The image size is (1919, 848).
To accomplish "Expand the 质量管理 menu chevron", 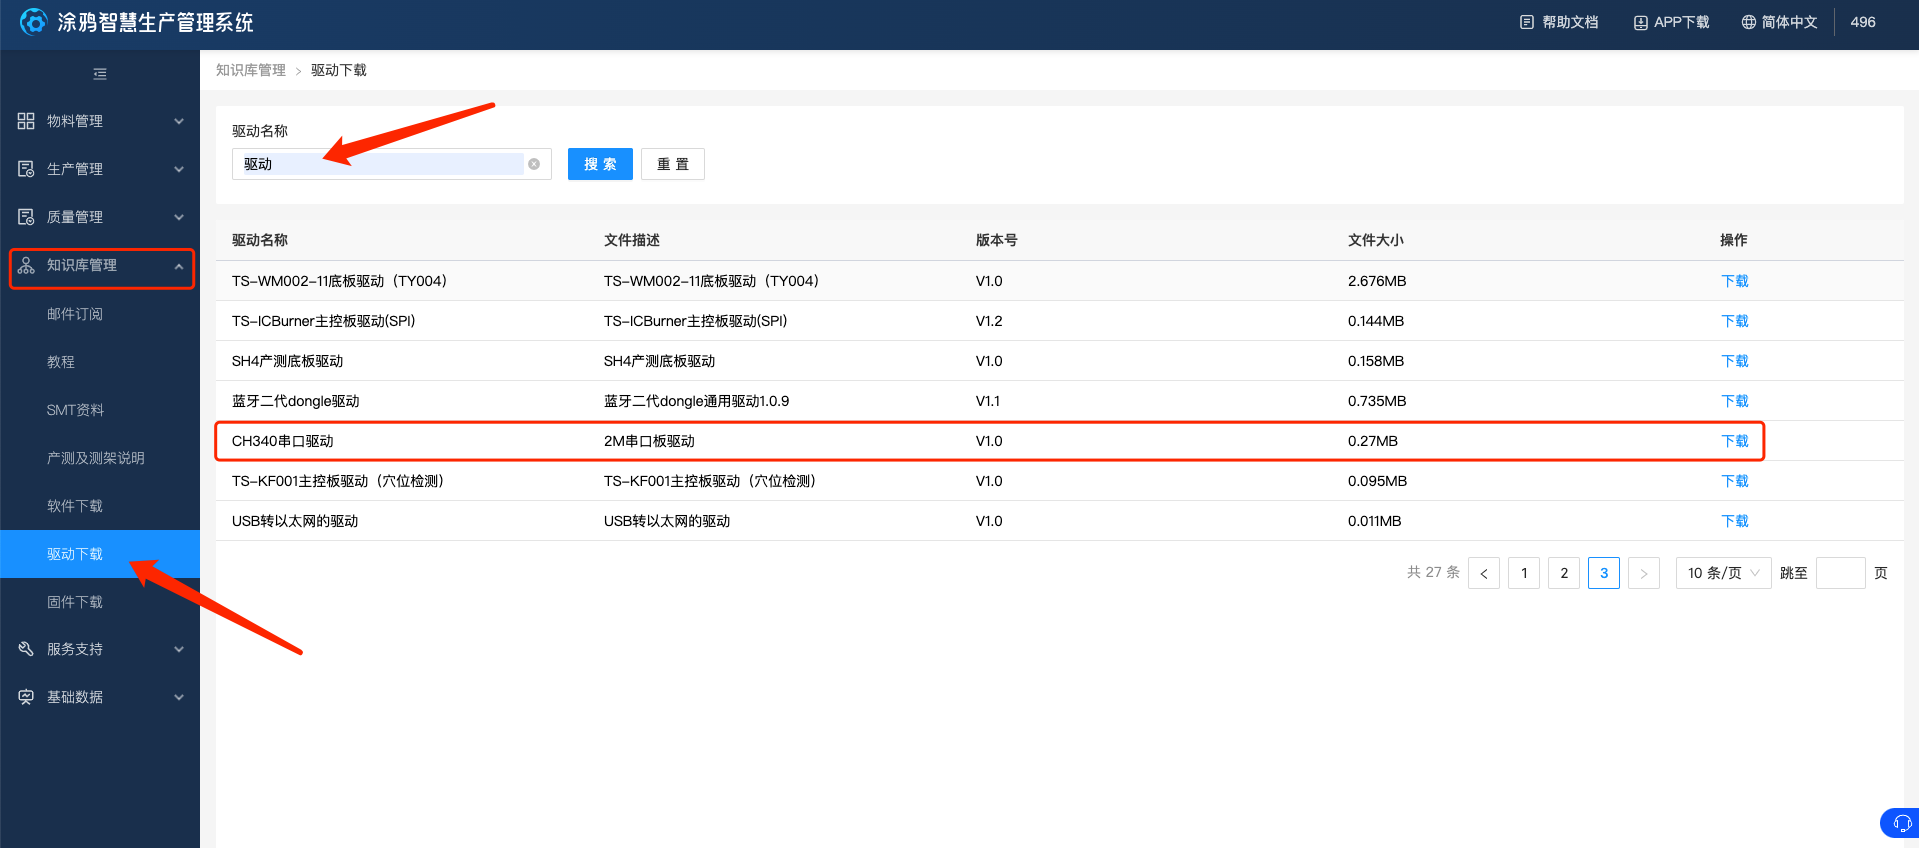I will click(x=179, y=217).
